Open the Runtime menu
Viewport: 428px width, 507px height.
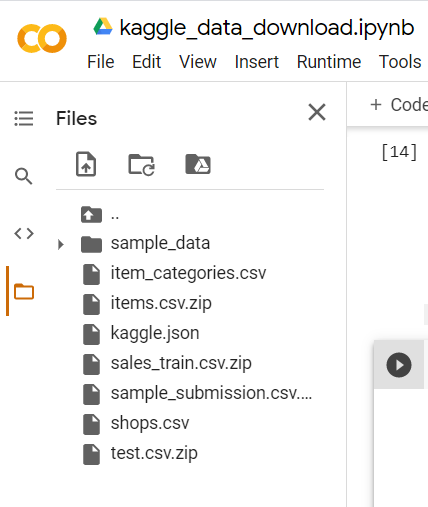point(329,62)
